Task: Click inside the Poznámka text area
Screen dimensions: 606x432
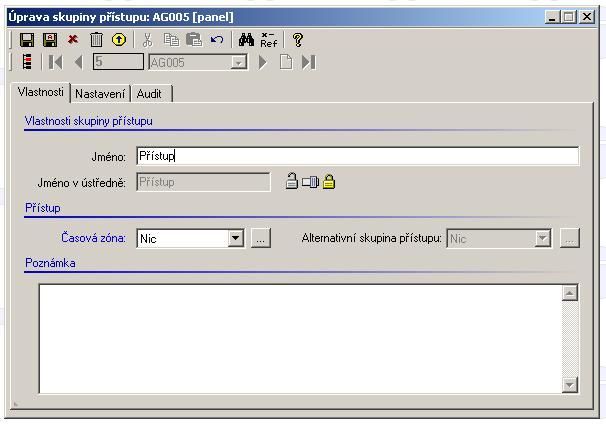Action: coord(300,338)
